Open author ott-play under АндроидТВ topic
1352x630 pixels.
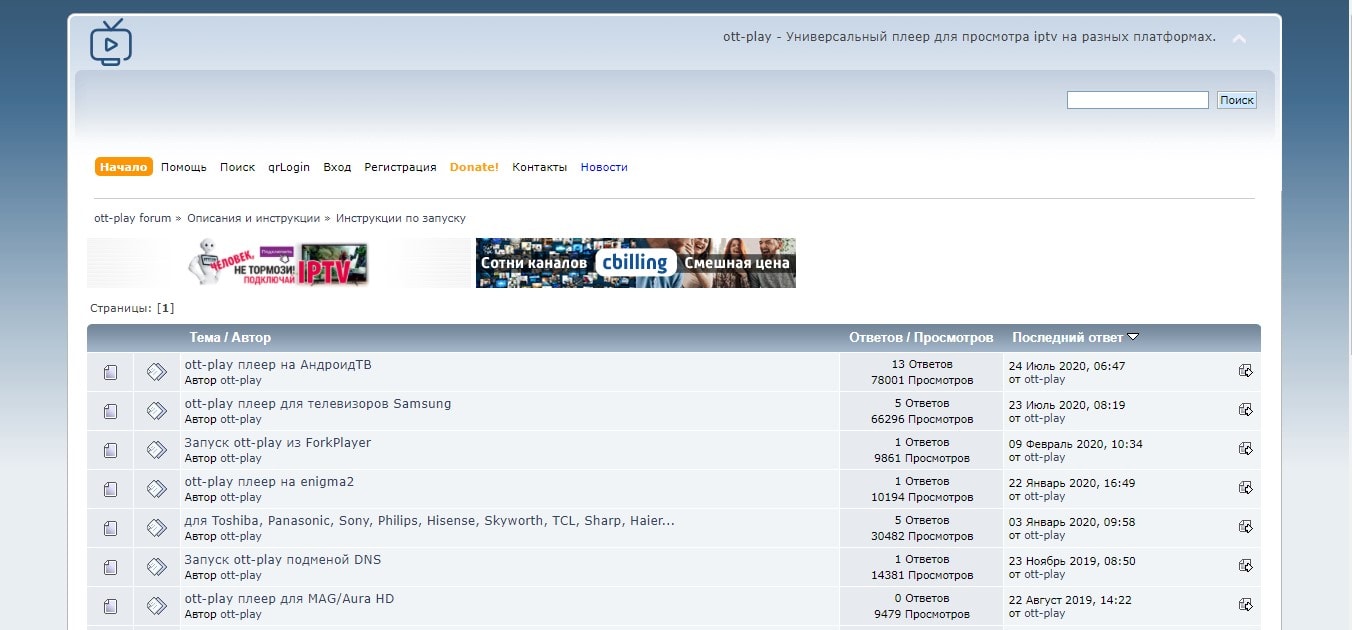pyautogui.click(x=241, y=380)
